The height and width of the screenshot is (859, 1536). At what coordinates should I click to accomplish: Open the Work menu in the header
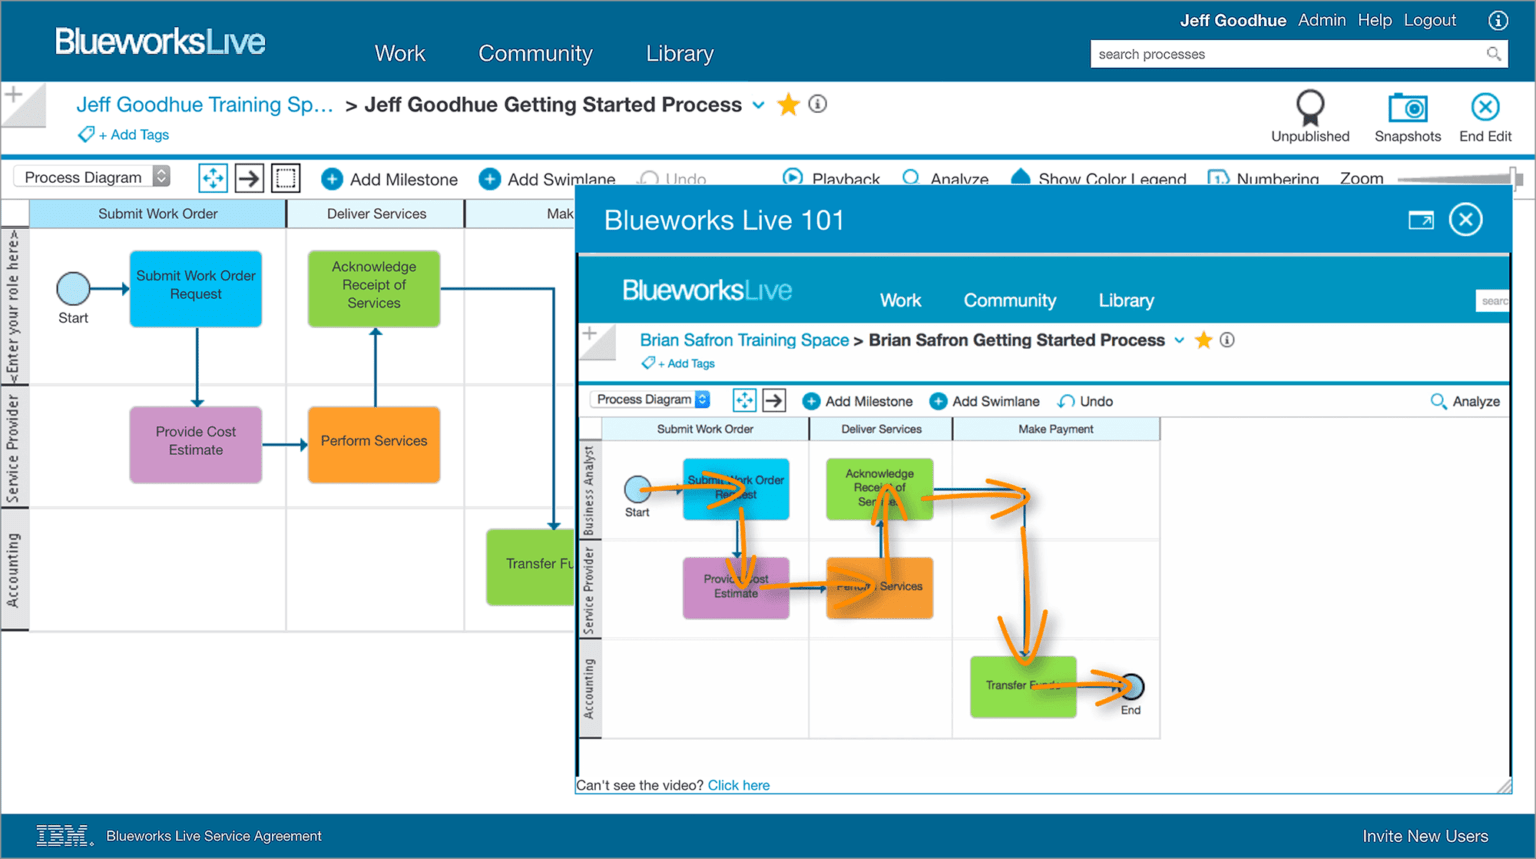click(x=400, y=54)
